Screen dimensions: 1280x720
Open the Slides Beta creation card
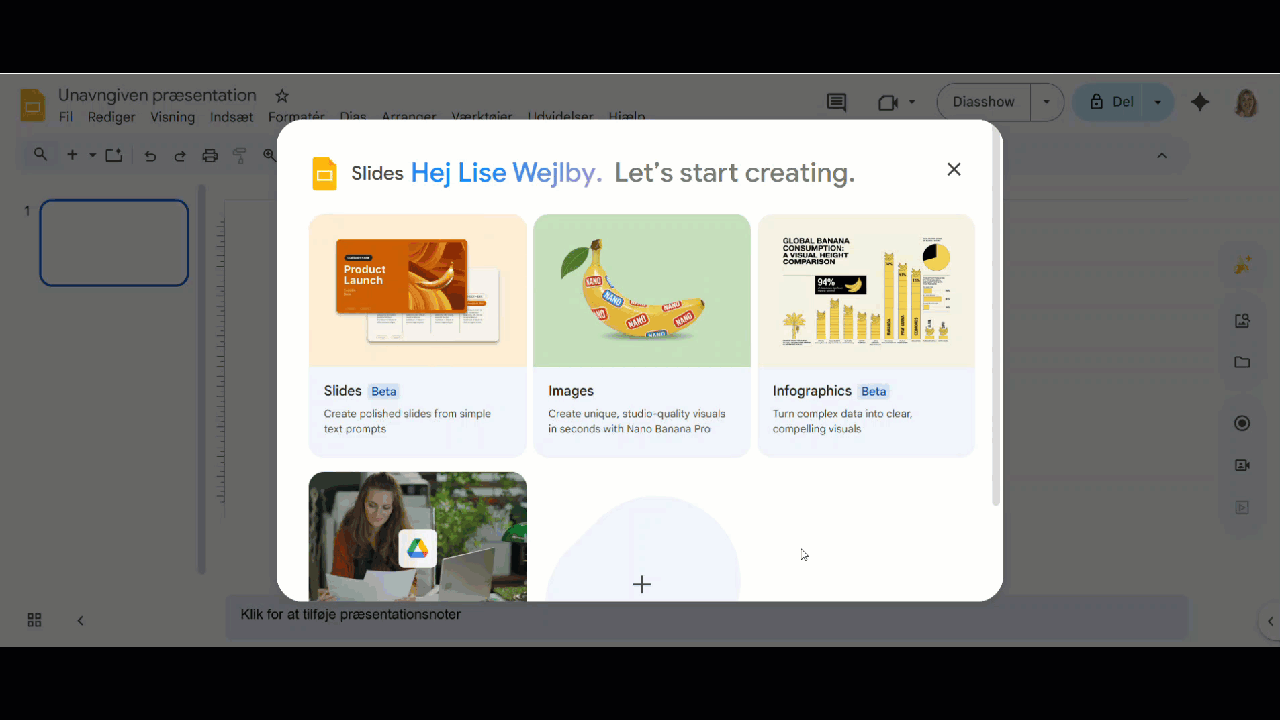coord(418,336)
